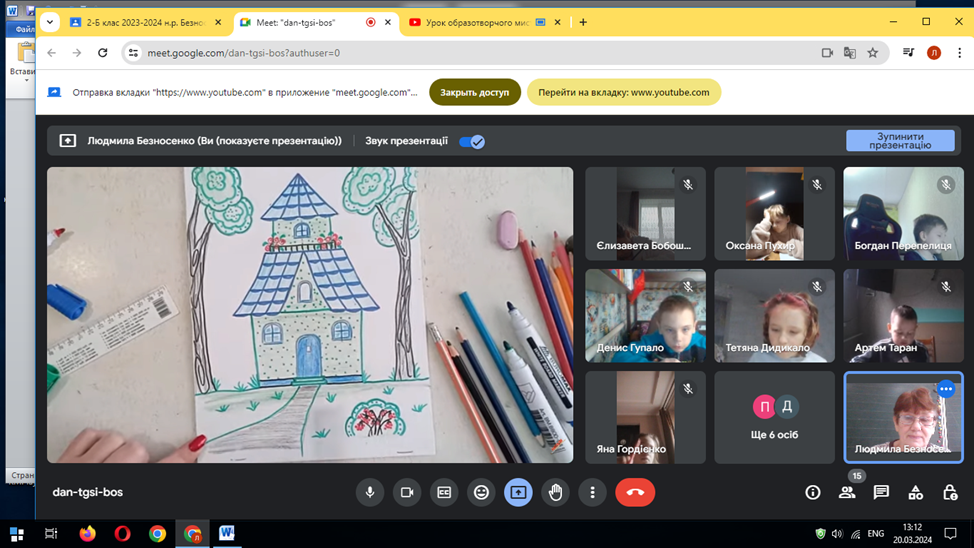Open meeting details info icon
The height and width of the screenshot is (548, 974).
point(812,492)
